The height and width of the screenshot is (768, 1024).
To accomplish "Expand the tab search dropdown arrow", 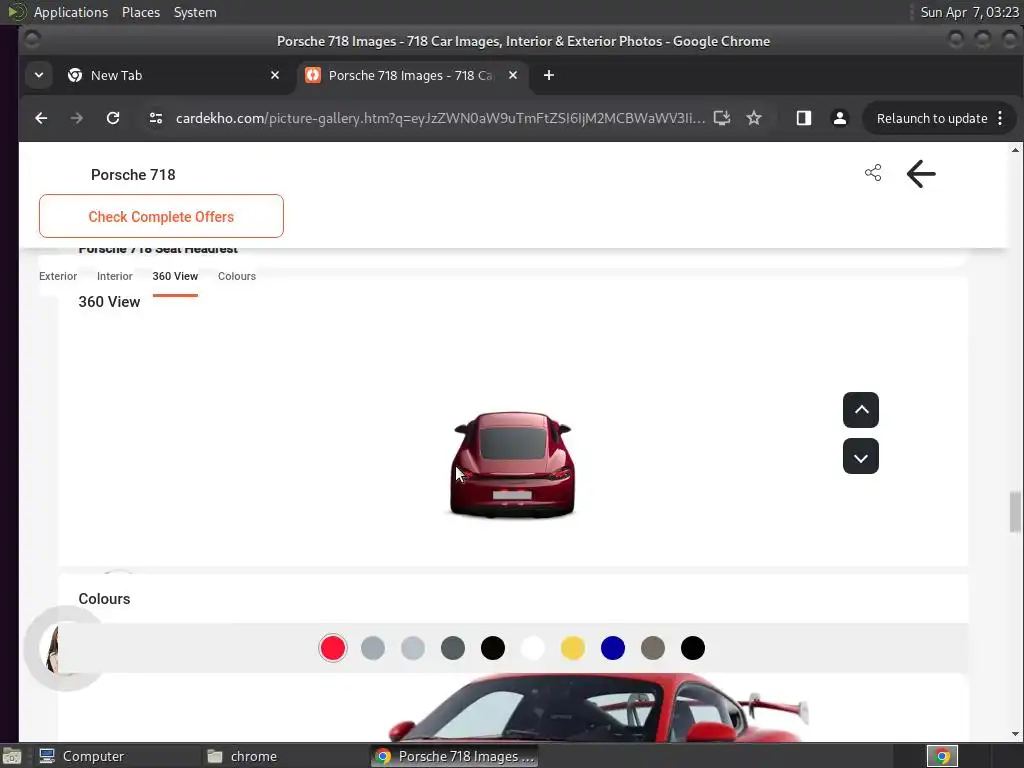I will coord(39,75).
